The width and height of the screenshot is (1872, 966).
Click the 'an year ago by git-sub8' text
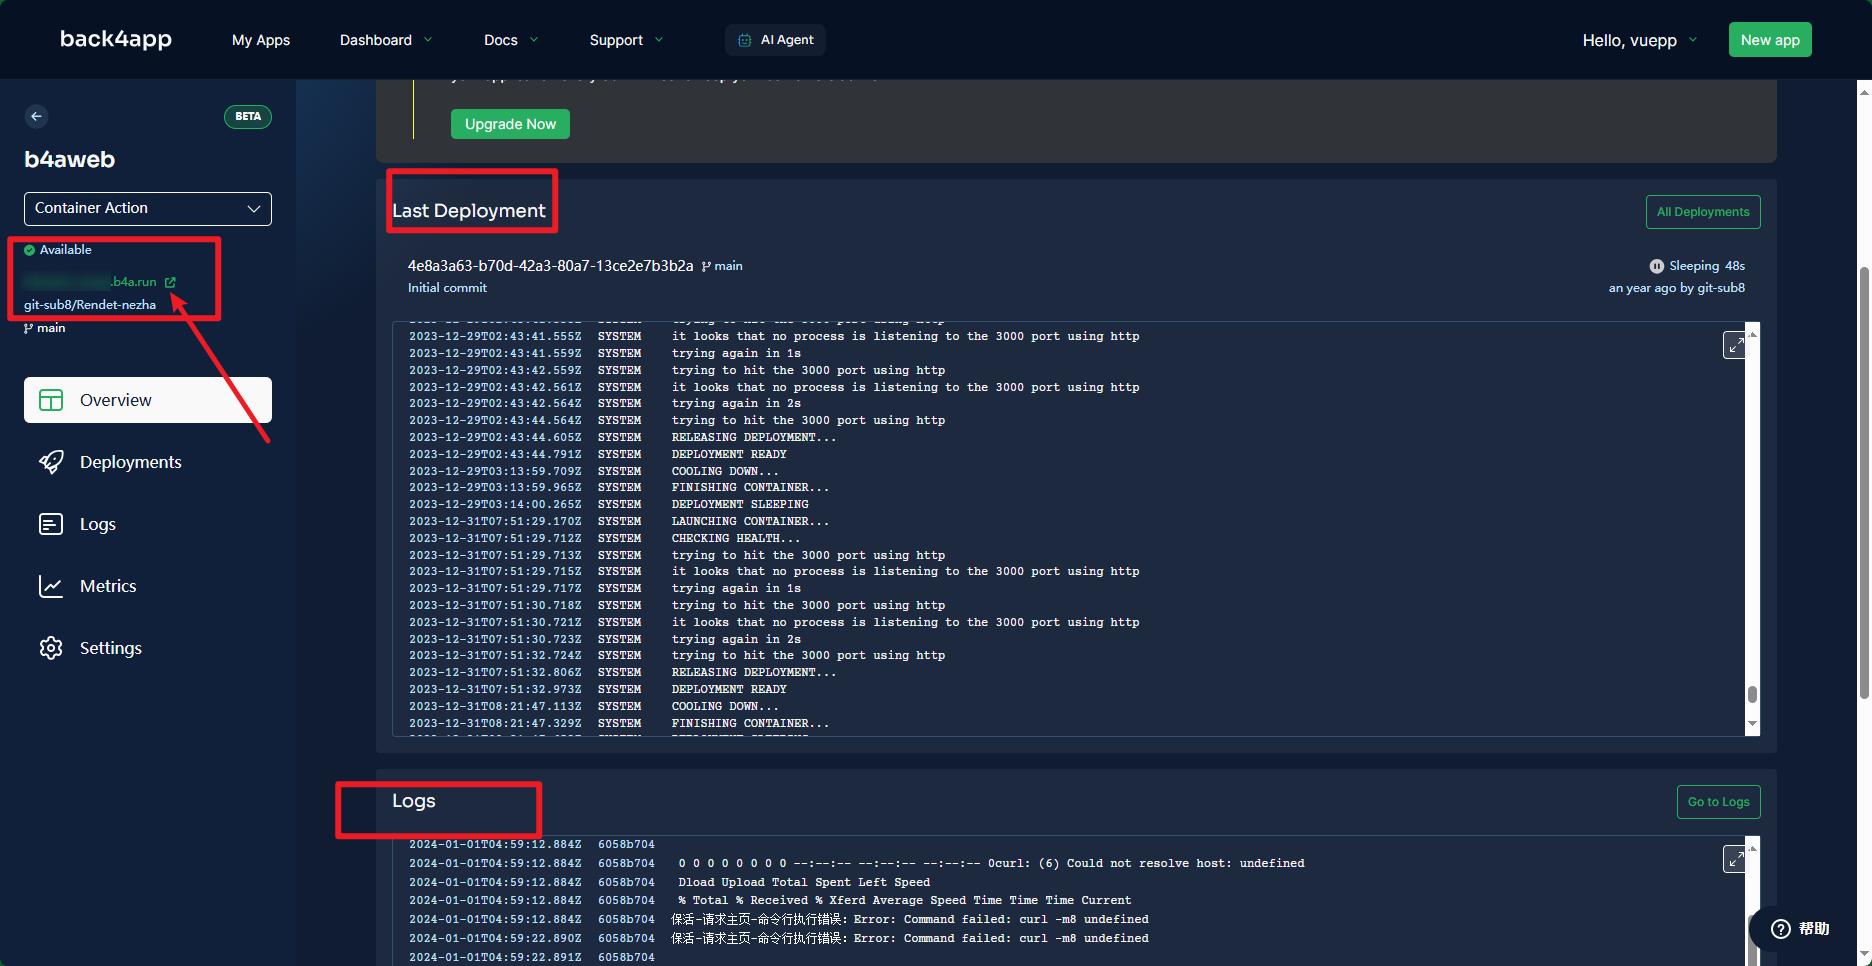coord(1676,288)
